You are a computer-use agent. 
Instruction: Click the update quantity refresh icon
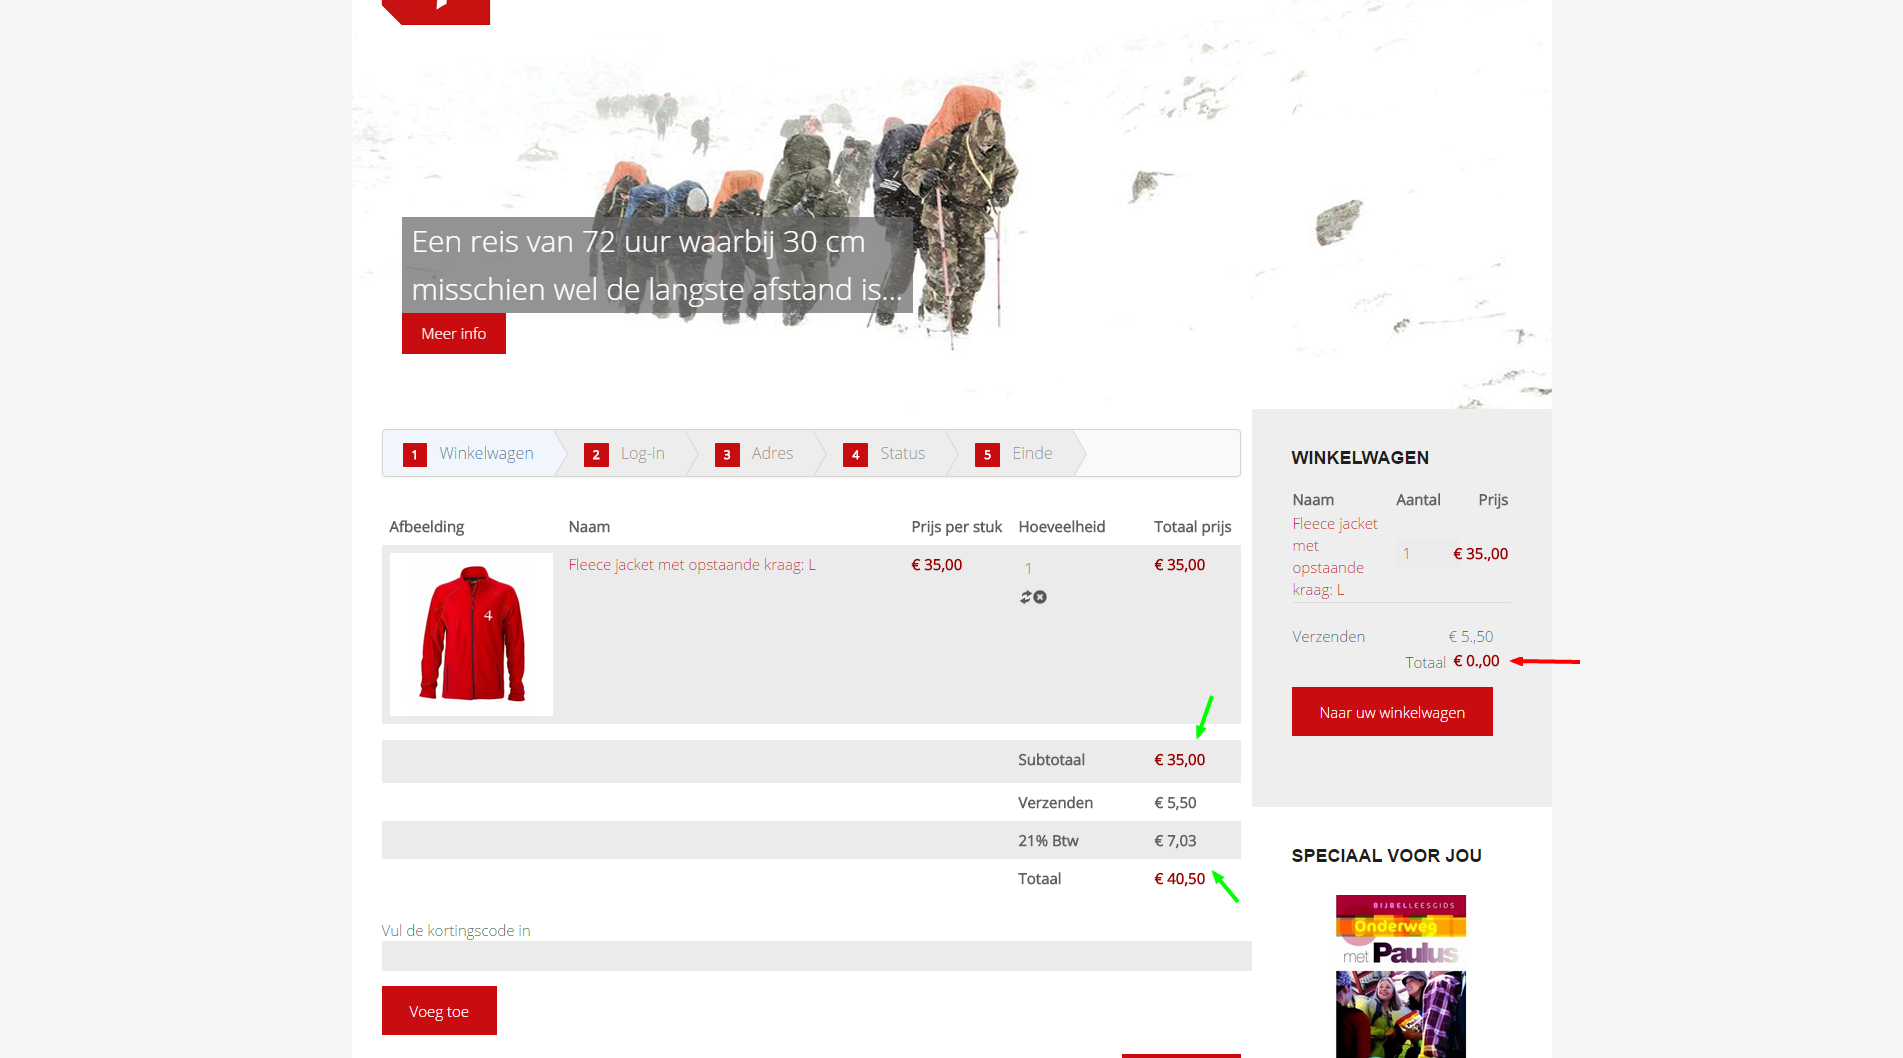pyautogui.click(x=1026, y=597)
